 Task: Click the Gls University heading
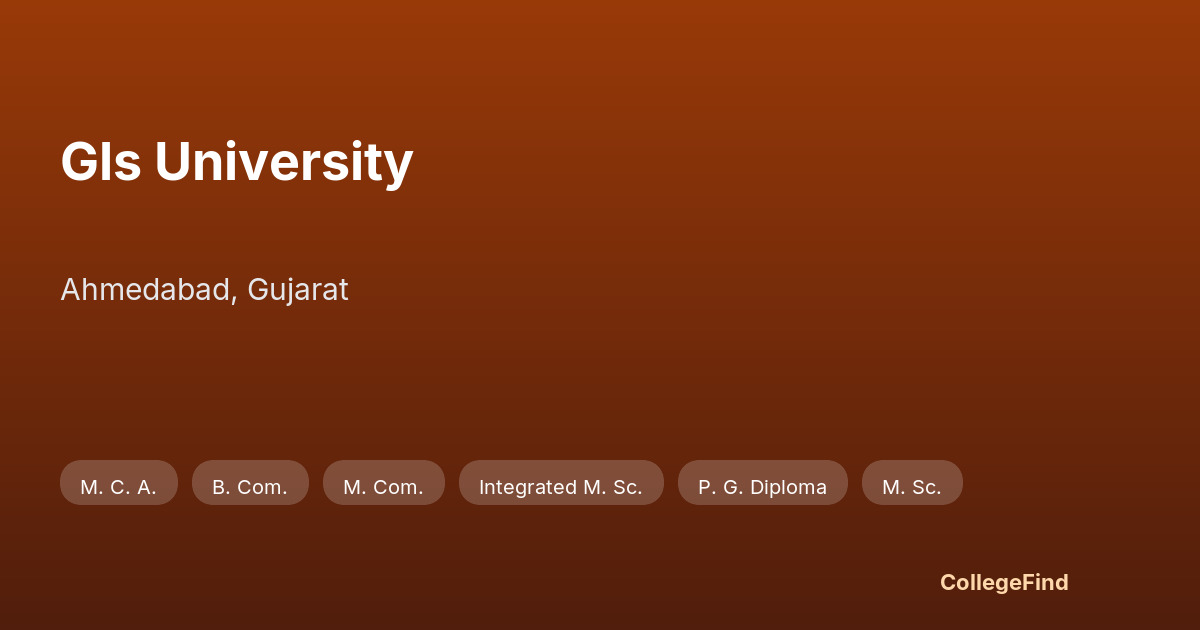tap(236, 162)
